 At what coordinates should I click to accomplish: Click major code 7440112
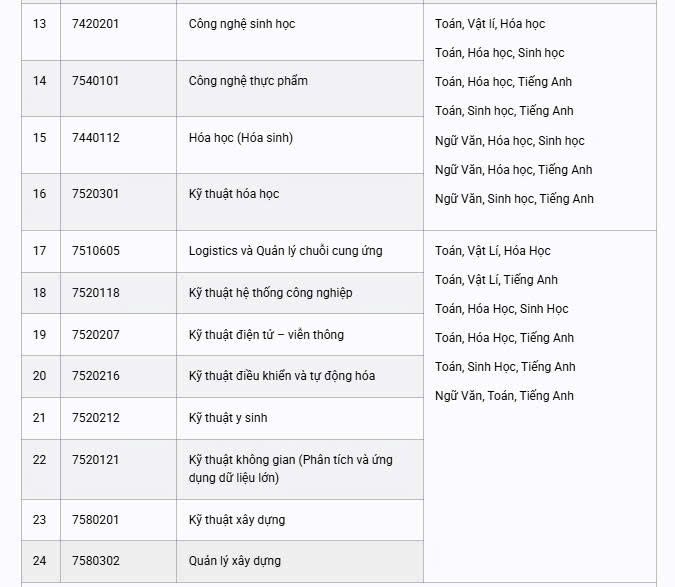[95, 138]
